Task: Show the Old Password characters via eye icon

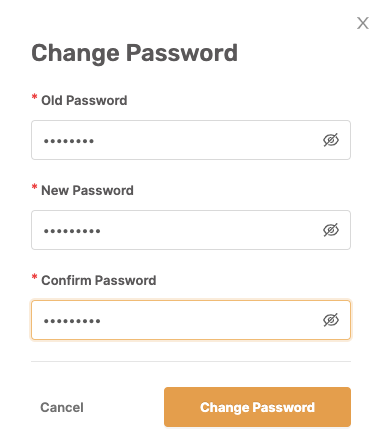Action: click(331, 140)
